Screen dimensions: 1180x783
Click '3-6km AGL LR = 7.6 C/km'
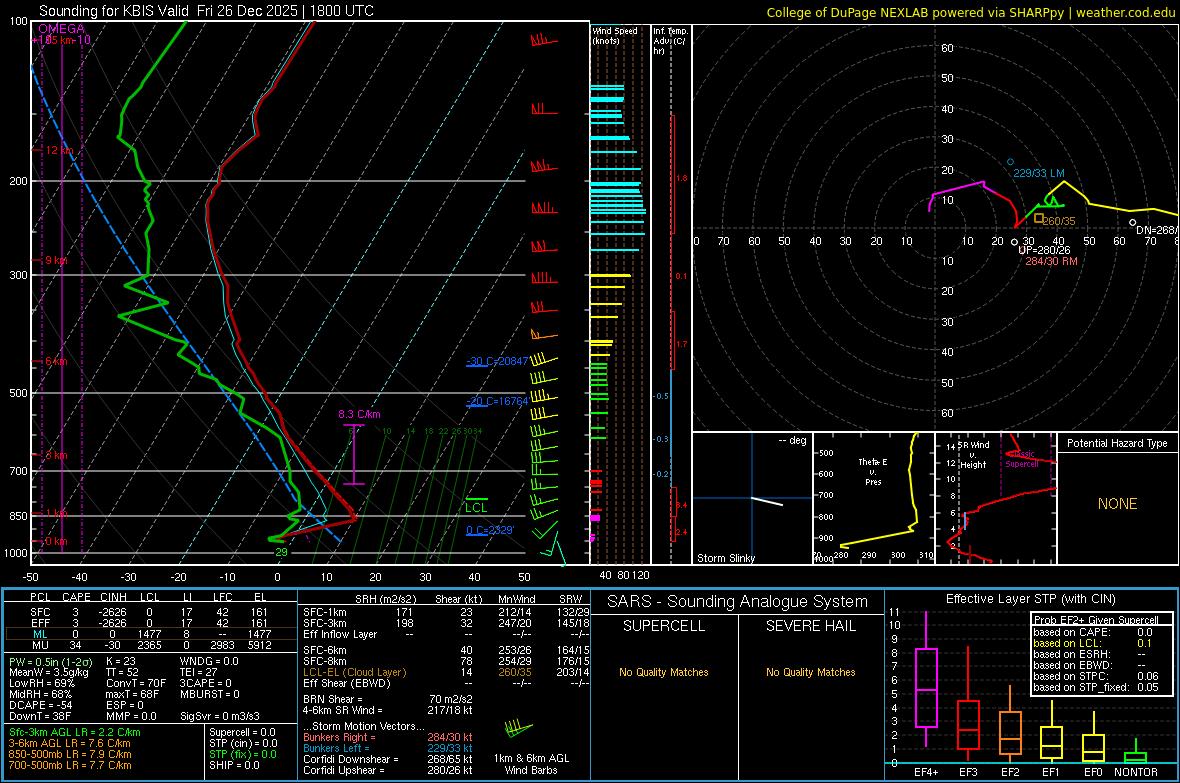point(70,743)
